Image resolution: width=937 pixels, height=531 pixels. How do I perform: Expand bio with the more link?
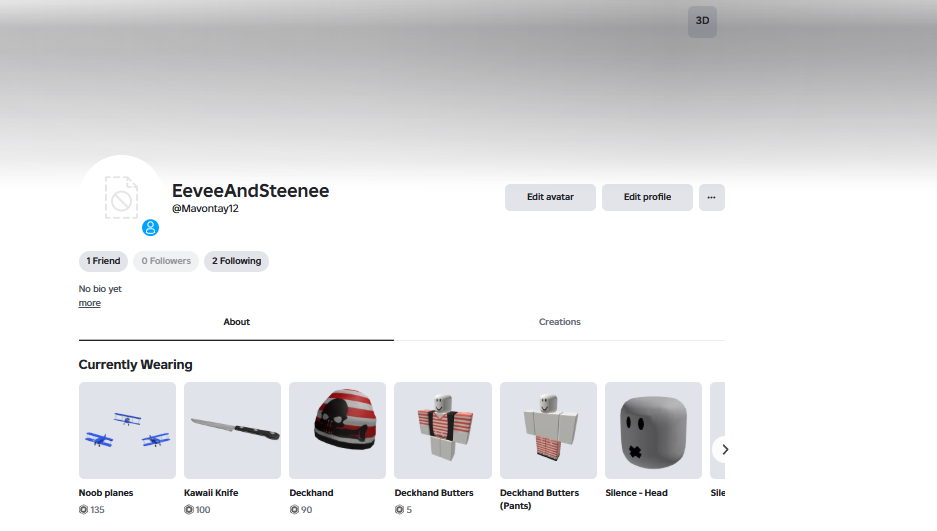click(x=90, y=303)
